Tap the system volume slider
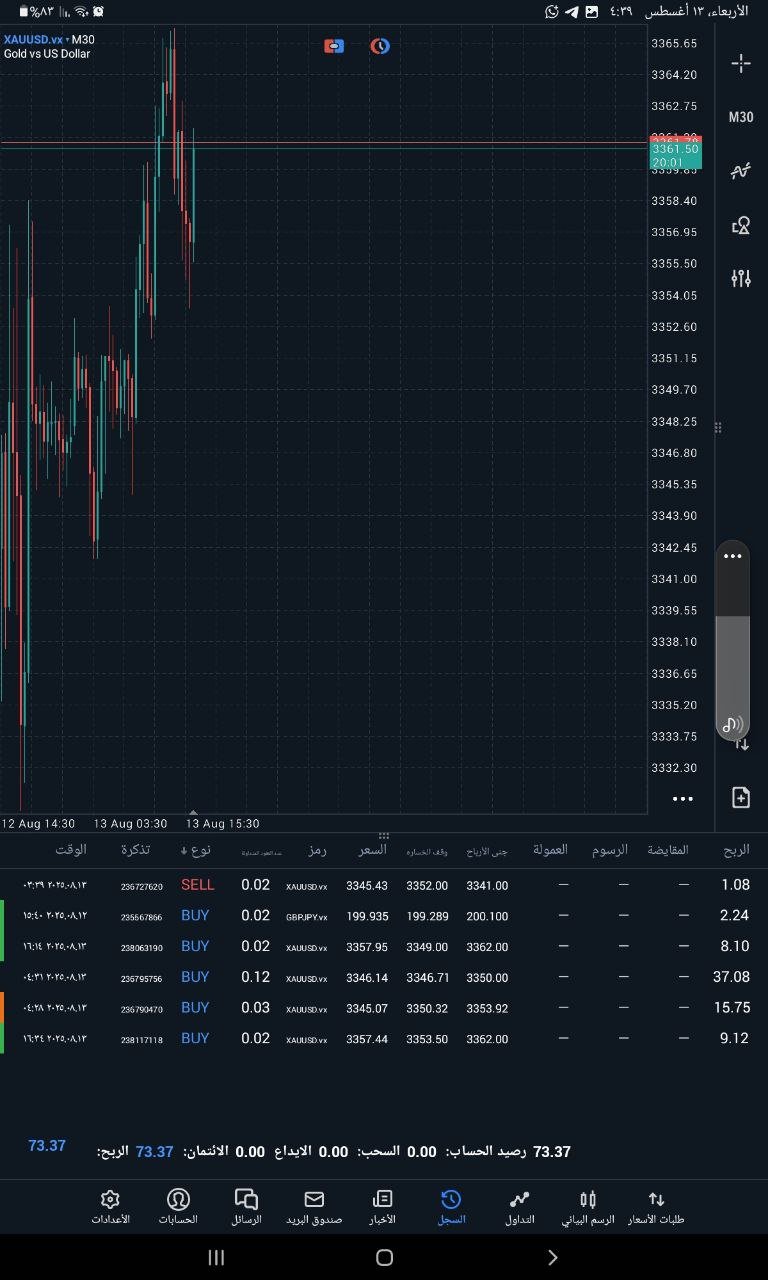The width and height of the screenshot is (768, 1280). pyautogui.click(x=733, y=660)
